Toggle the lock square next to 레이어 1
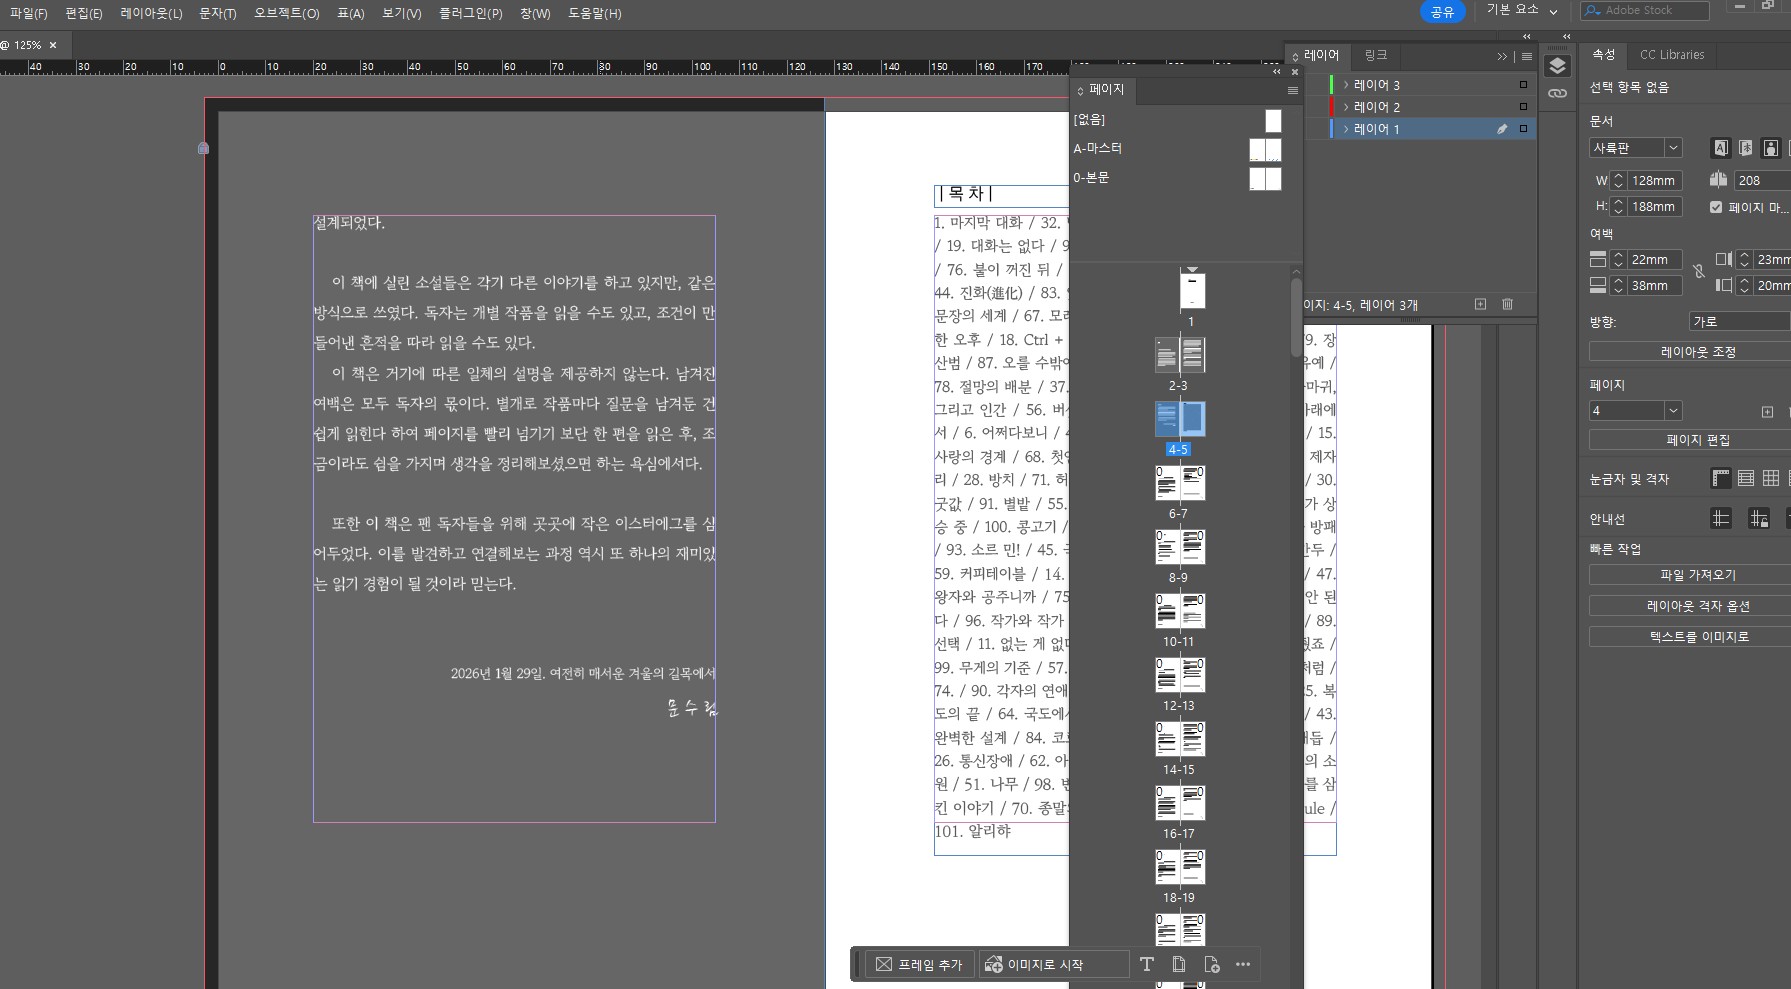This screenshot has width=1791, height=989. [1524, 128]
